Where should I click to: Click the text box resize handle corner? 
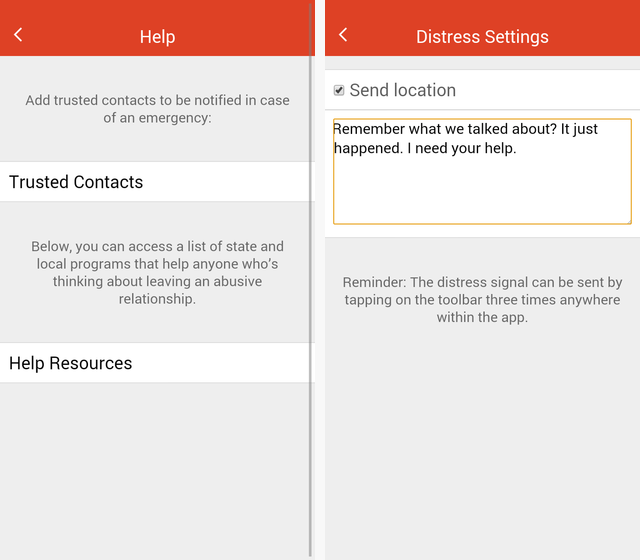coord(629,221)
